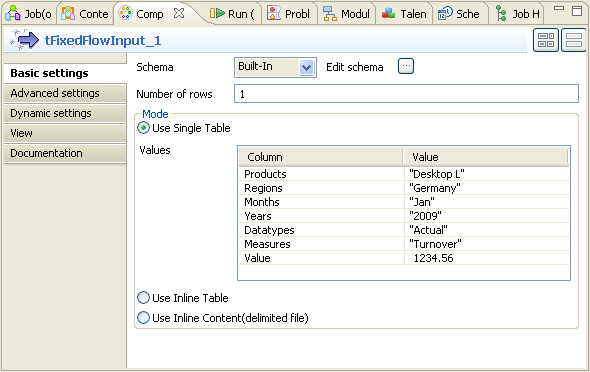Select Use Inline Content radio button
Image resolution: width=590 pixels, height=372 pixels.
[143, 318]
